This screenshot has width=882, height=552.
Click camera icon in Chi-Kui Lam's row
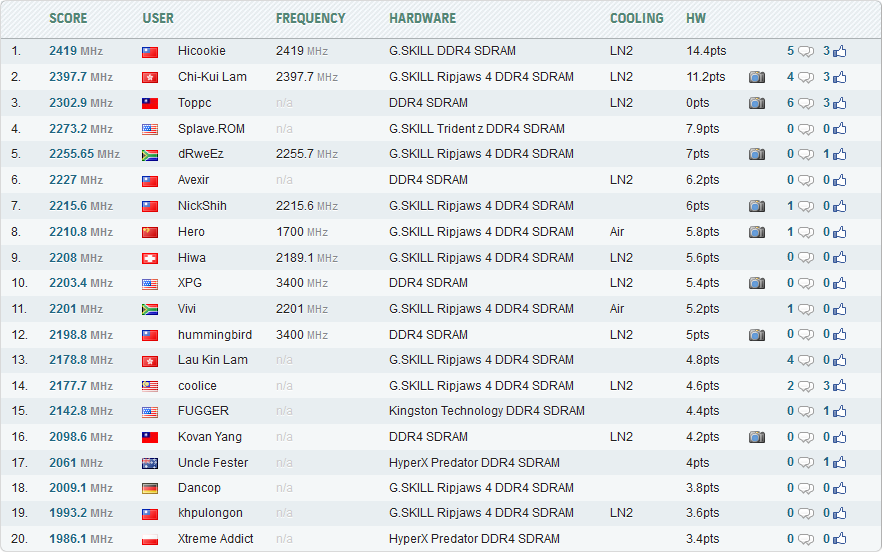757,77
